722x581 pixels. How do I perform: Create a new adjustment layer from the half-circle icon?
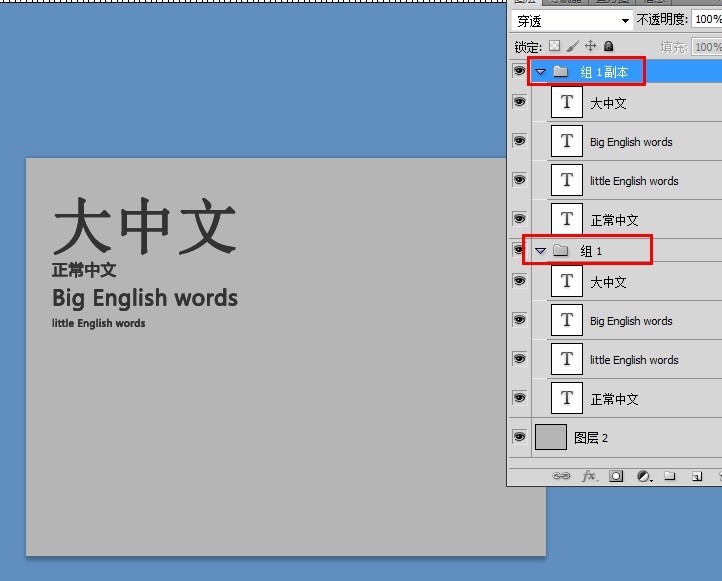coord(644,476)
